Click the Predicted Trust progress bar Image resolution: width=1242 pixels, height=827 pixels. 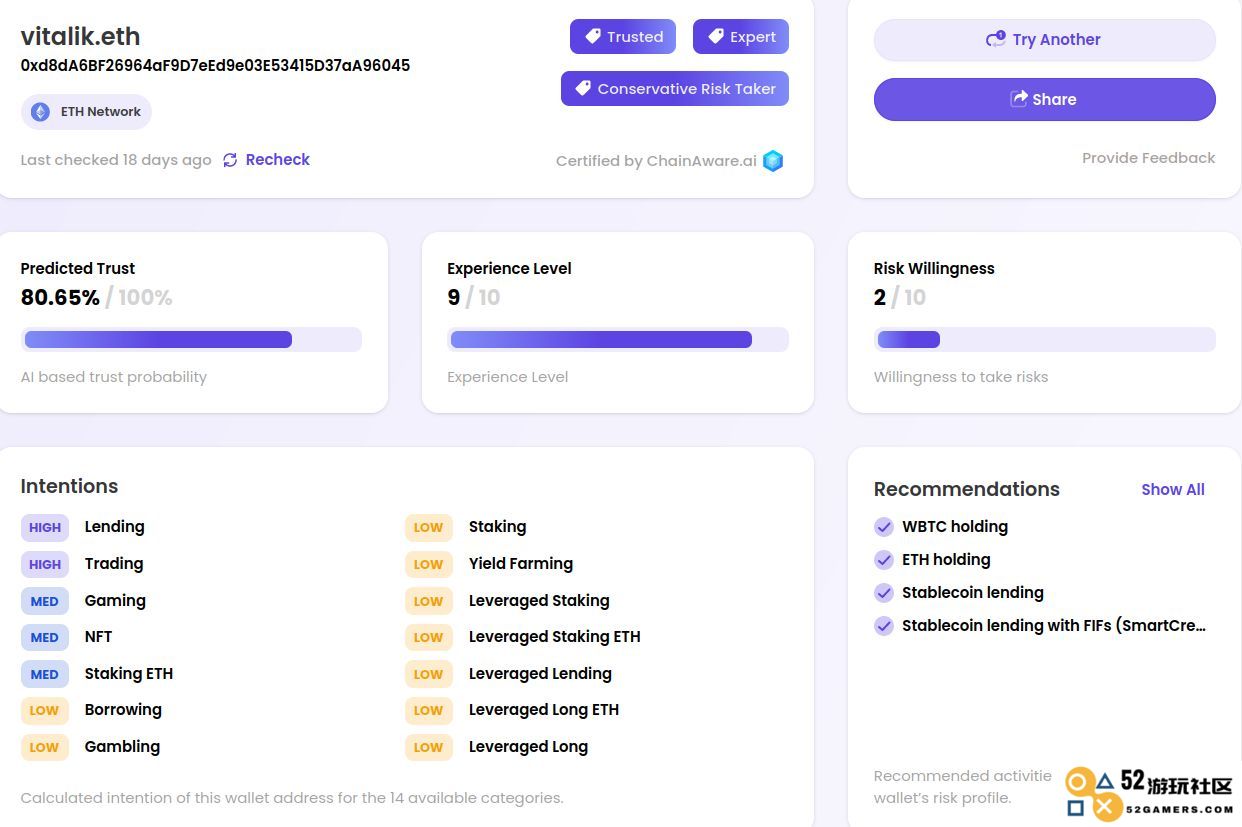click(191, 340)
